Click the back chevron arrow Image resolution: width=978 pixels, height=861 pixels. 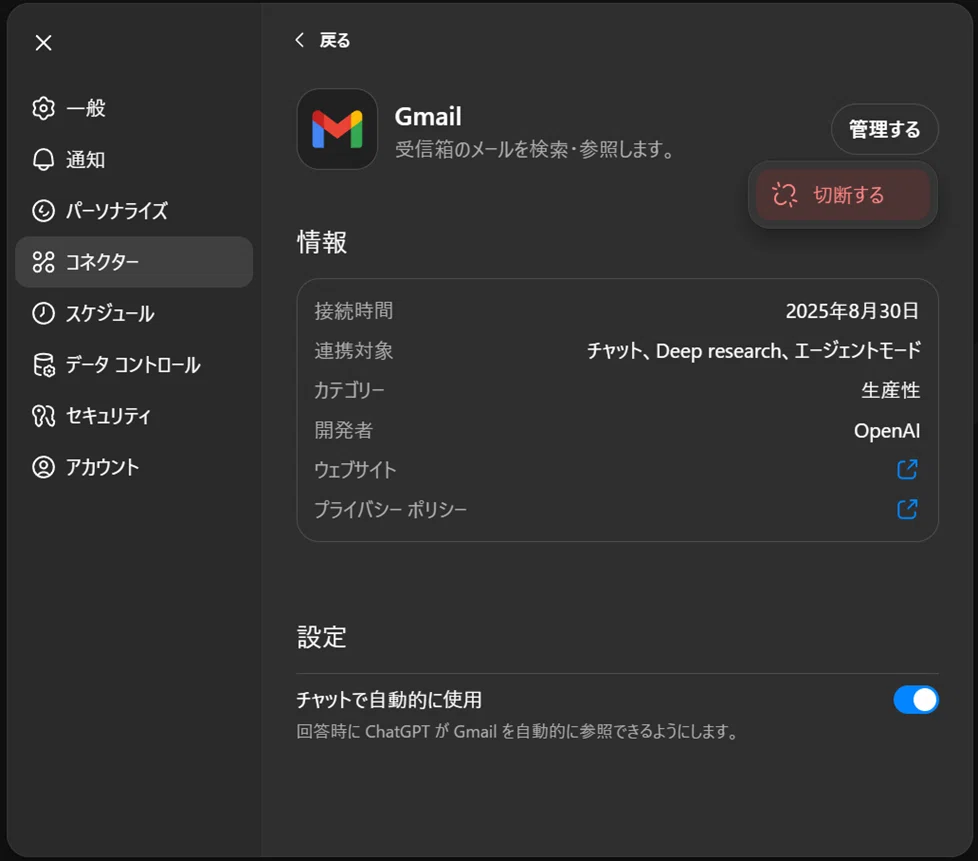click(299, 41)
